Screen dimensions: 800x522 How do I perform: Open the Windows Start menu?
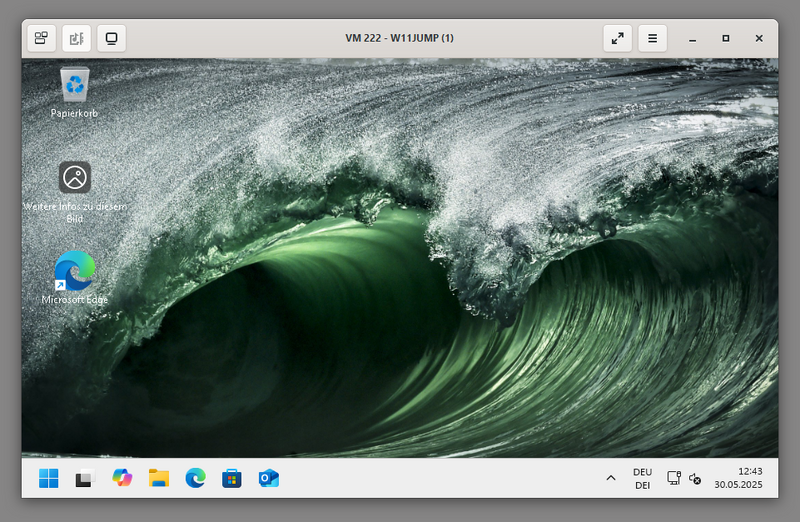coord(48,478)
